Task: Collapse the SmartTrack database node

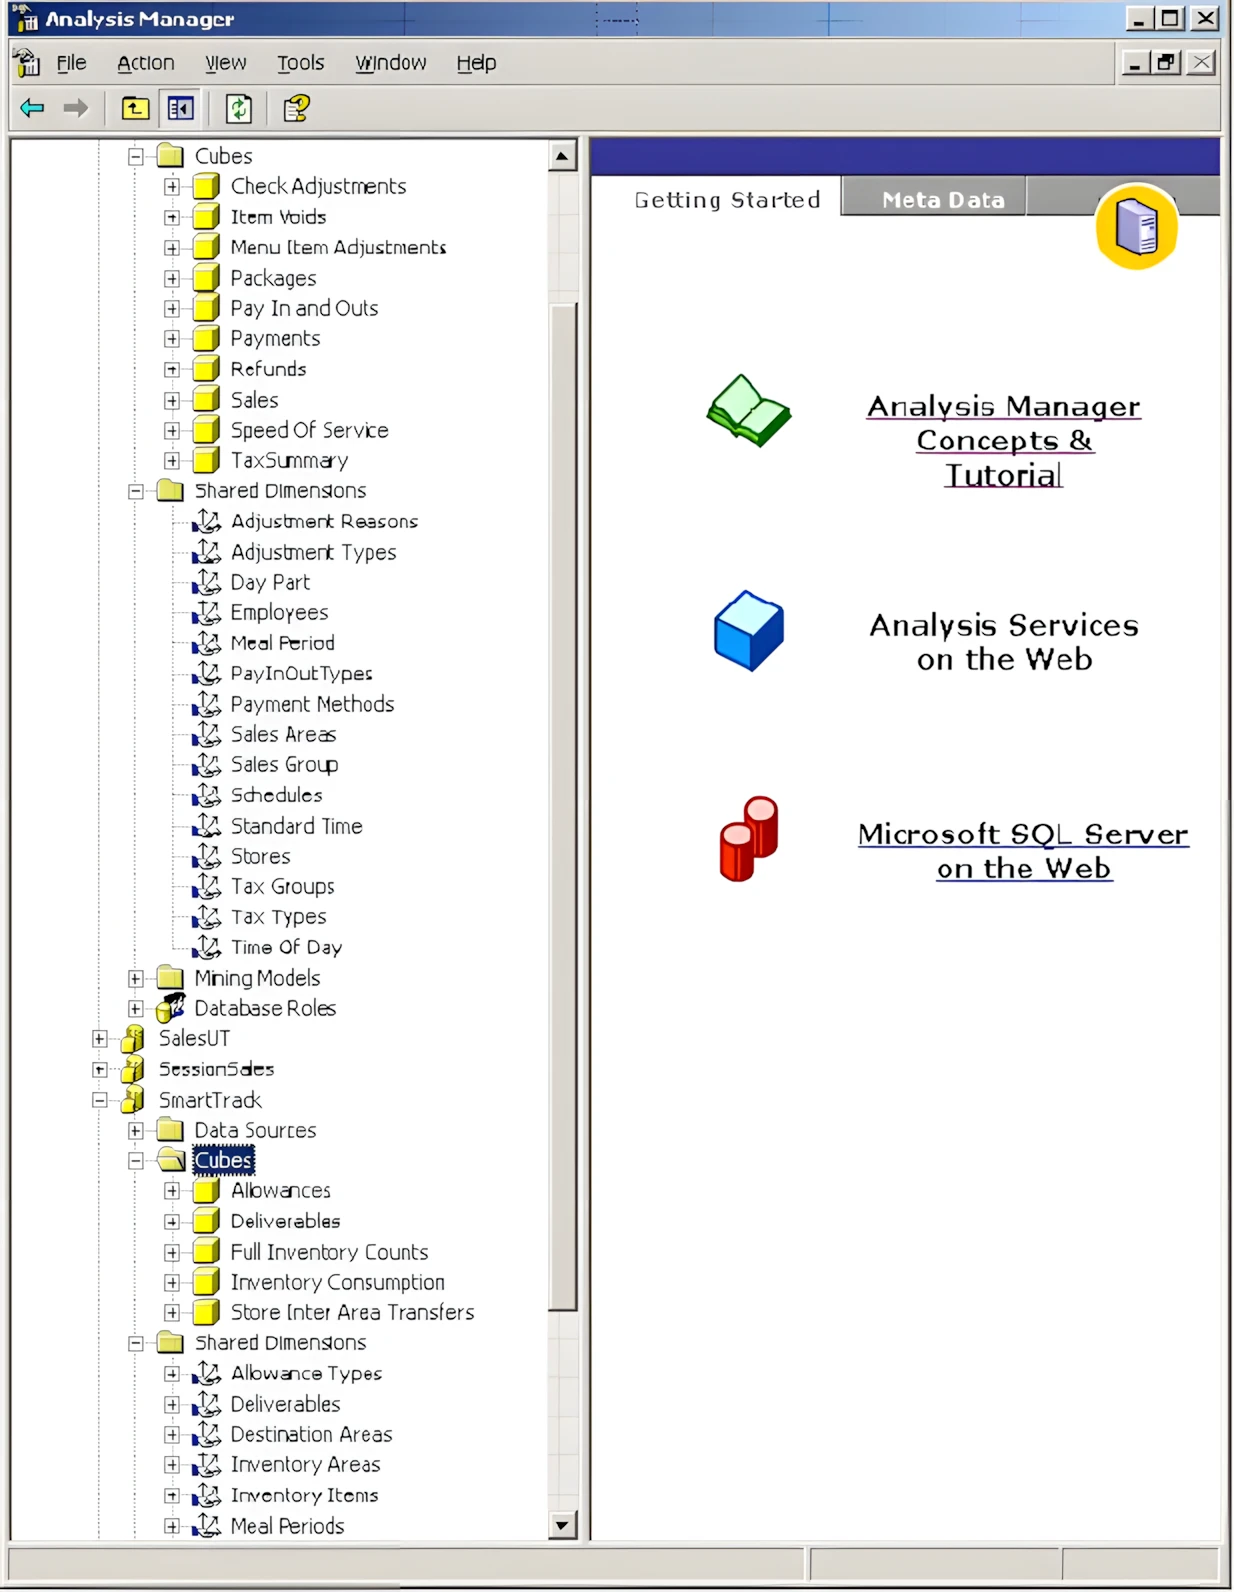Action: (100, 1100)
